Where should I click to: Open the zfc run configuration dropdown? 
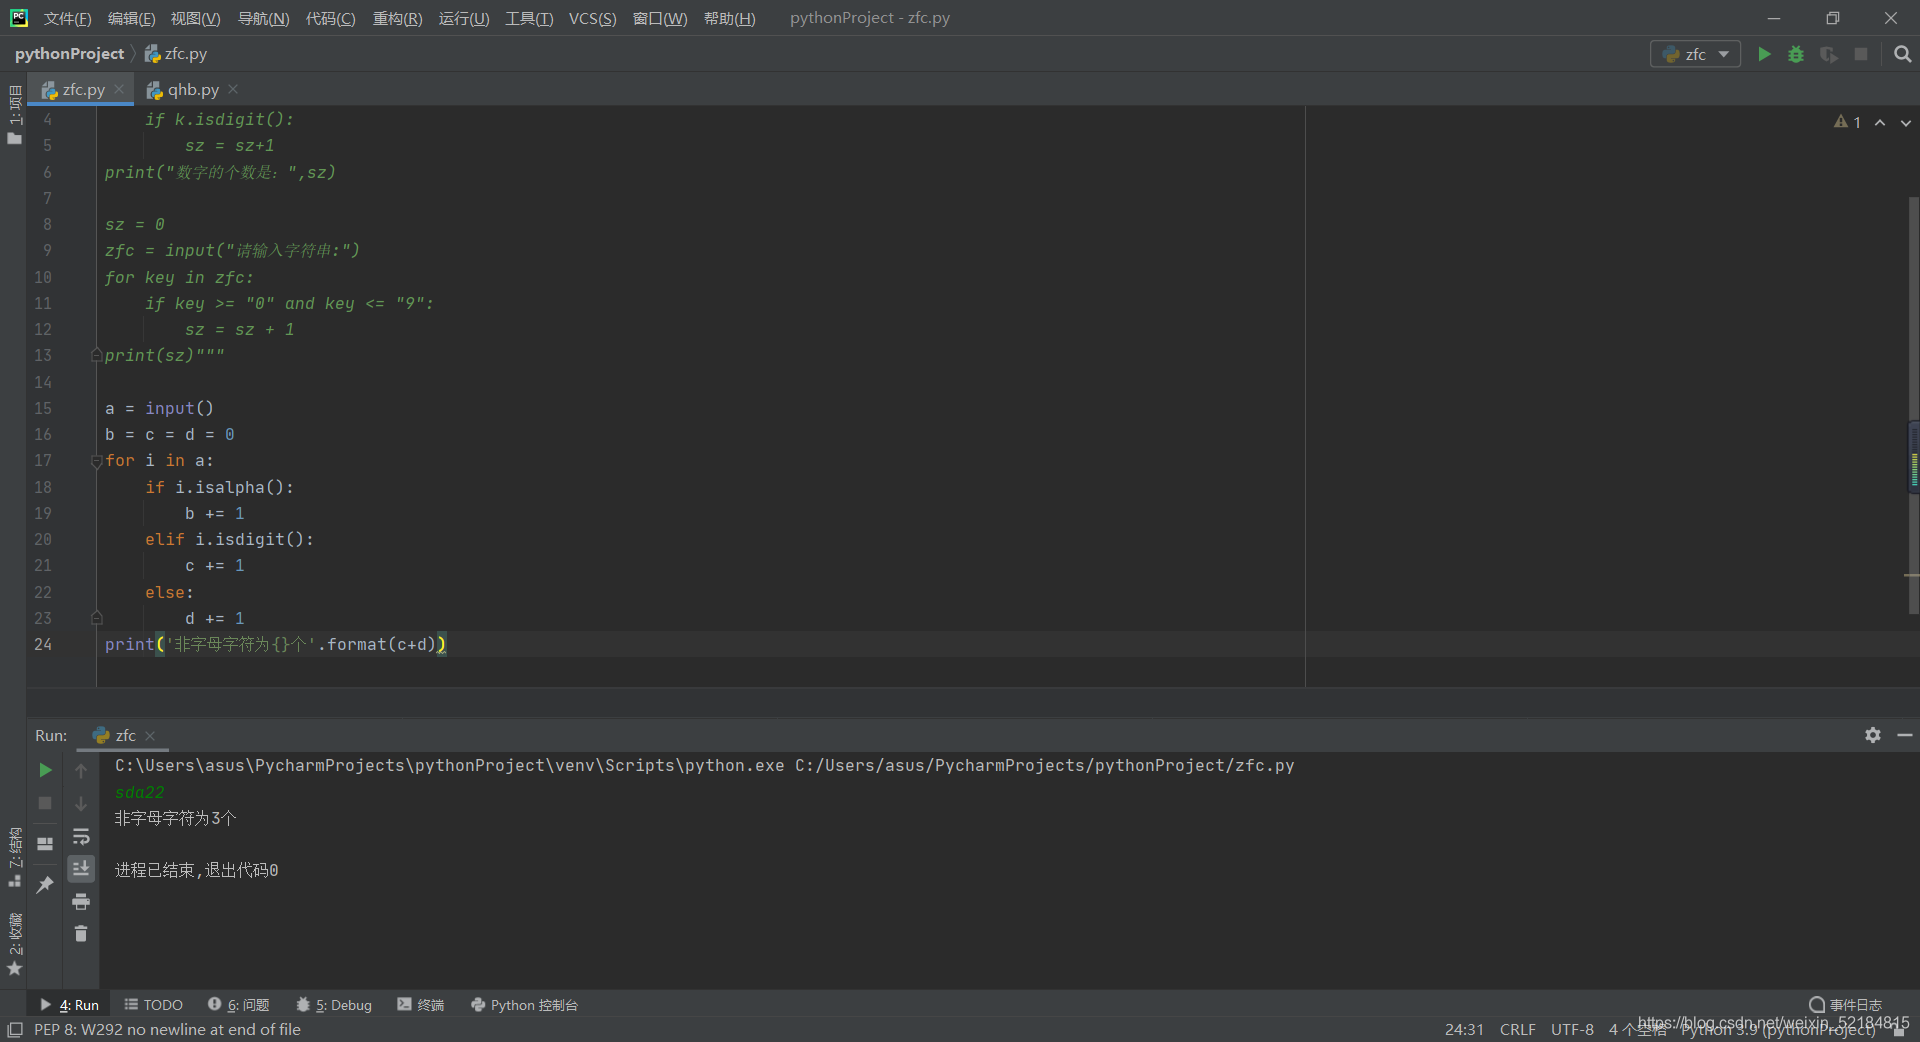click(x=1695, y=54)
